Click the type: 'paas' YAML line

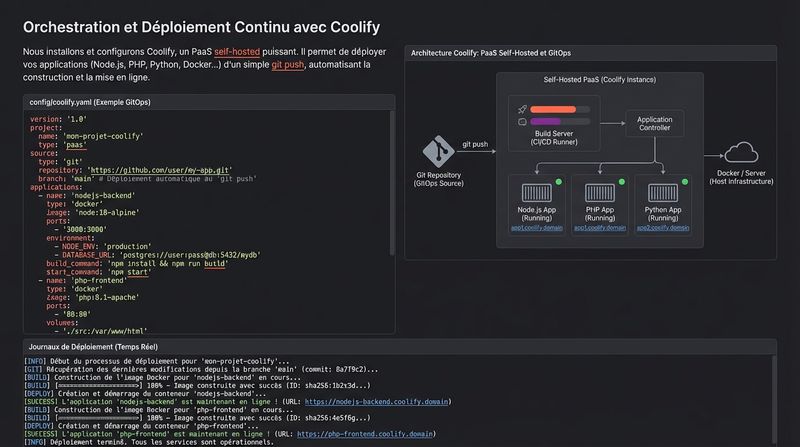[x=62, y=145]
